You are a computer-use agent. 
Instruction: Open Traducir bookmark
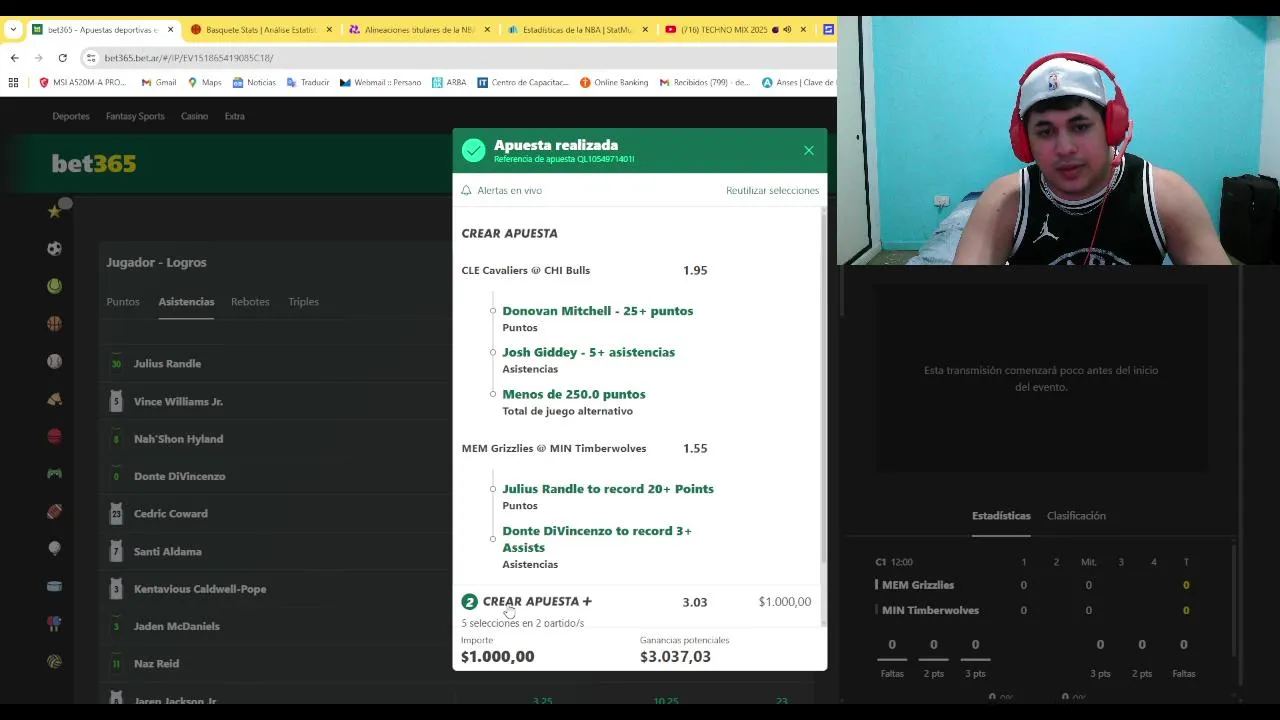coord(307,83)
